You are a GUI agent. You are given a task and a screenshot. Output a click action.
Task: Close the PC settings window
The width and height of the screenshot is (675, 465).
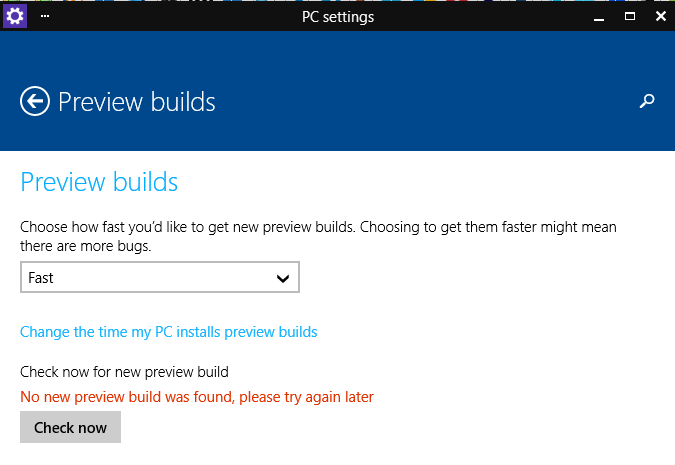click(x=658, y=17)
